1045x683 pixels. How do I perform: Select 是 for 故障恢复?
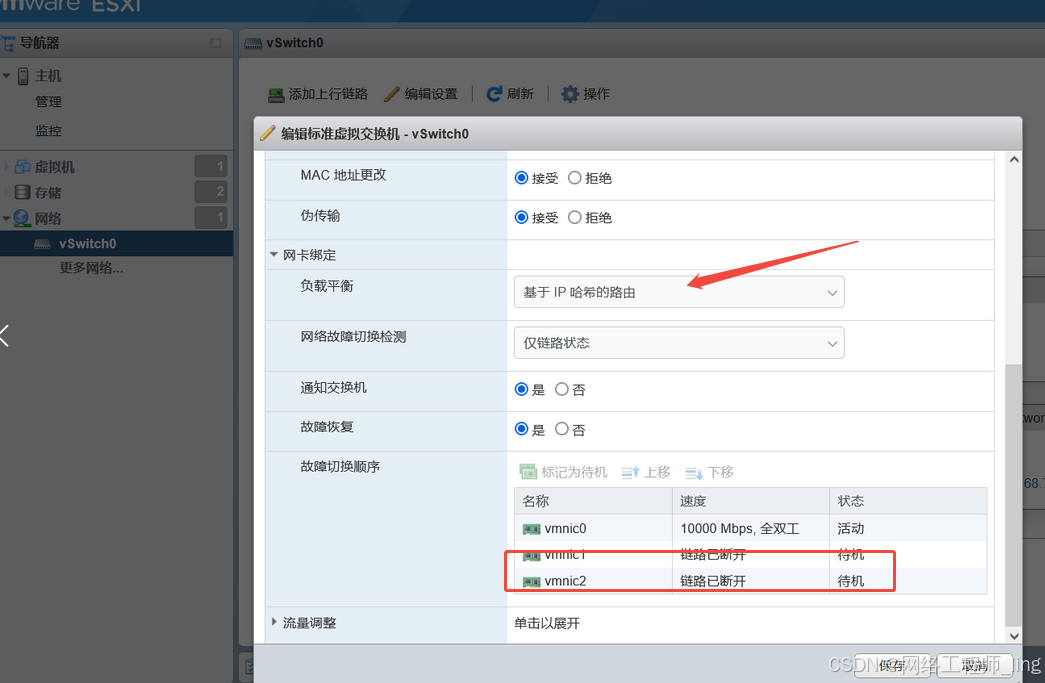click(x=521, y=429)
